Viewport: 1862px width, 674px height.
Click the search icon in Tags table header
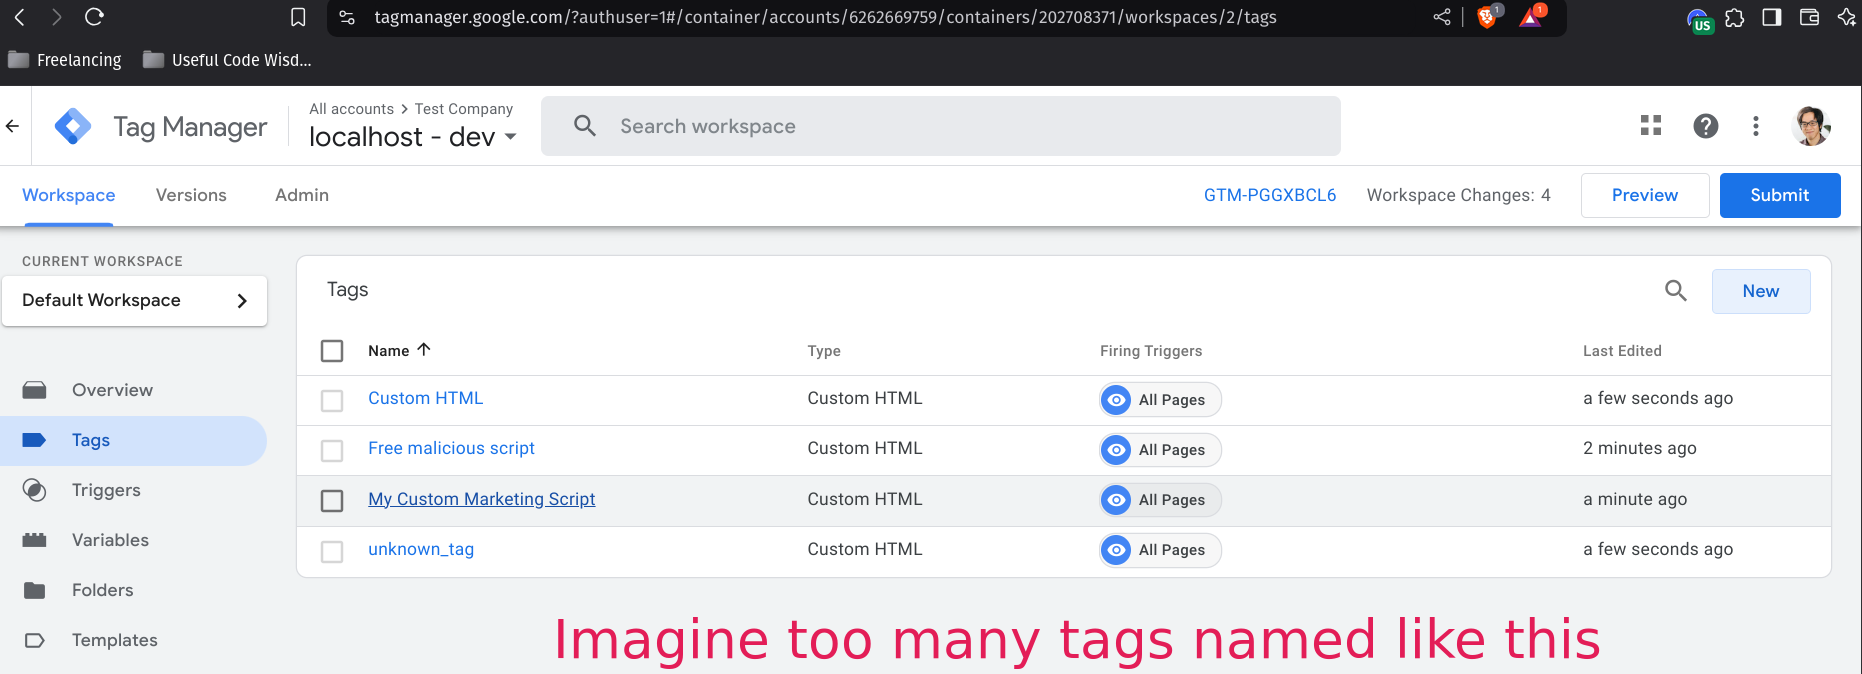[x=1675, y=291]
